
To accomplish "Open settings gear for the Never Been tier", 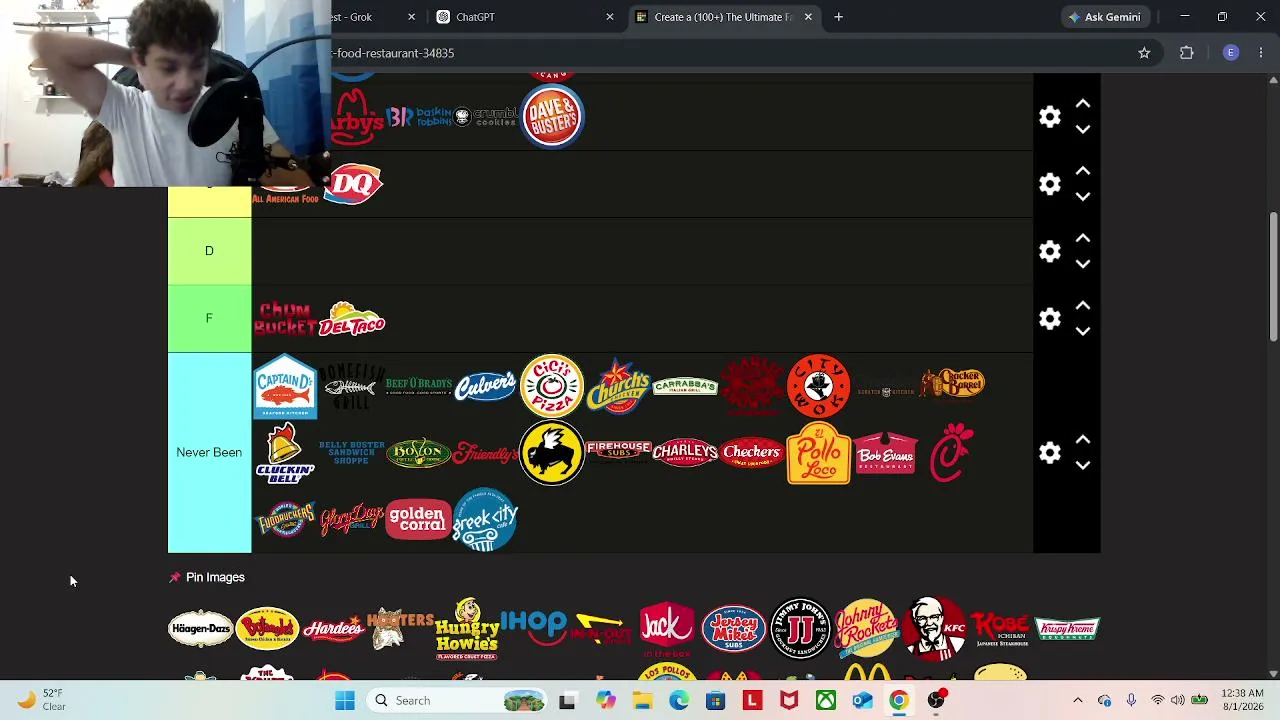I will pyautogui.click(x=1049, y=452).
